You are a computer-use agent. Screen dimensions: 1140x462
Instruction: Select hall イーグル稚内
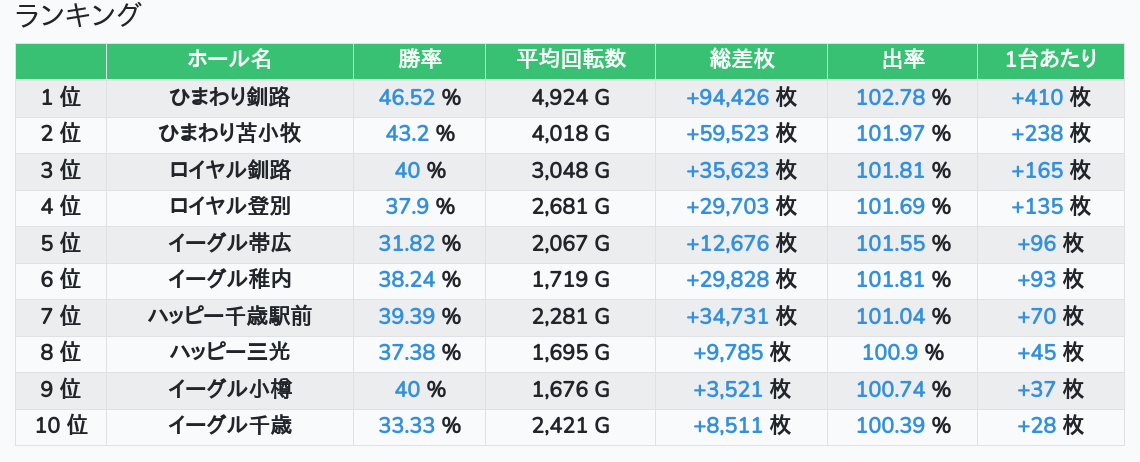pyautogui.click(x=230, y=280)
